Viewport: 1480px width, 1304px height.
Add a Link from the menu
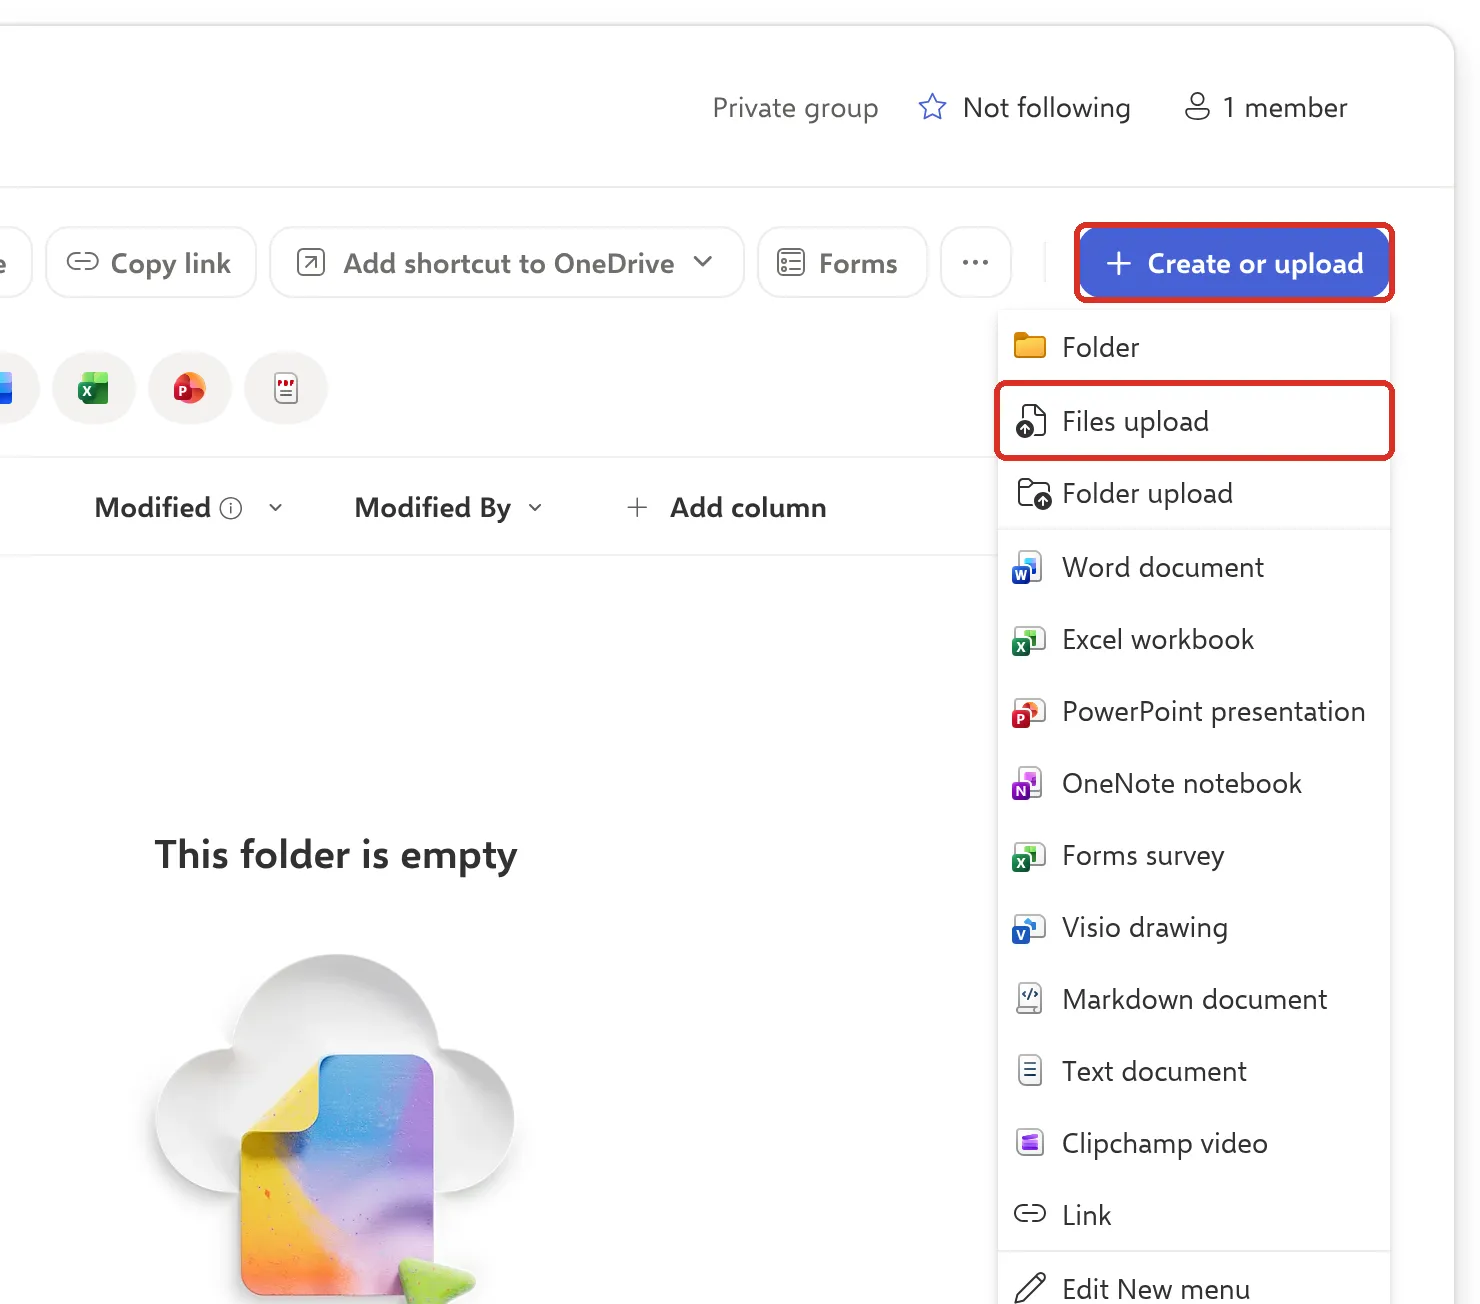coord(1194,1215)
